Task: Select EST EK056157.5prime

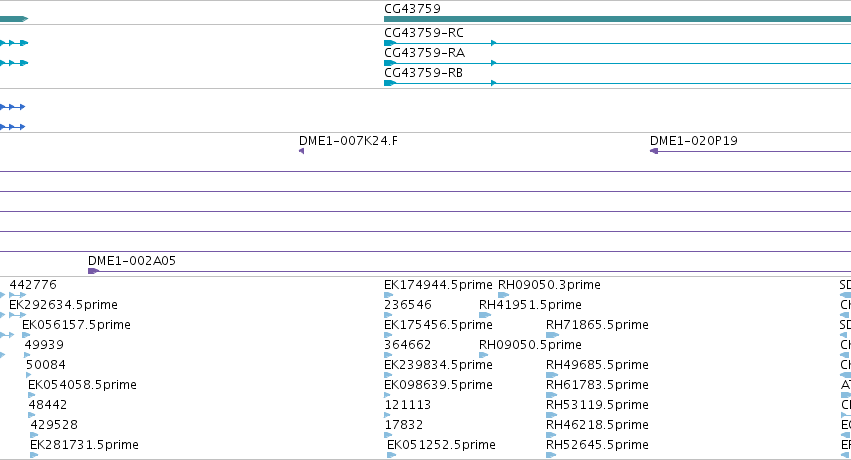Action: click(x=77, y=325)
